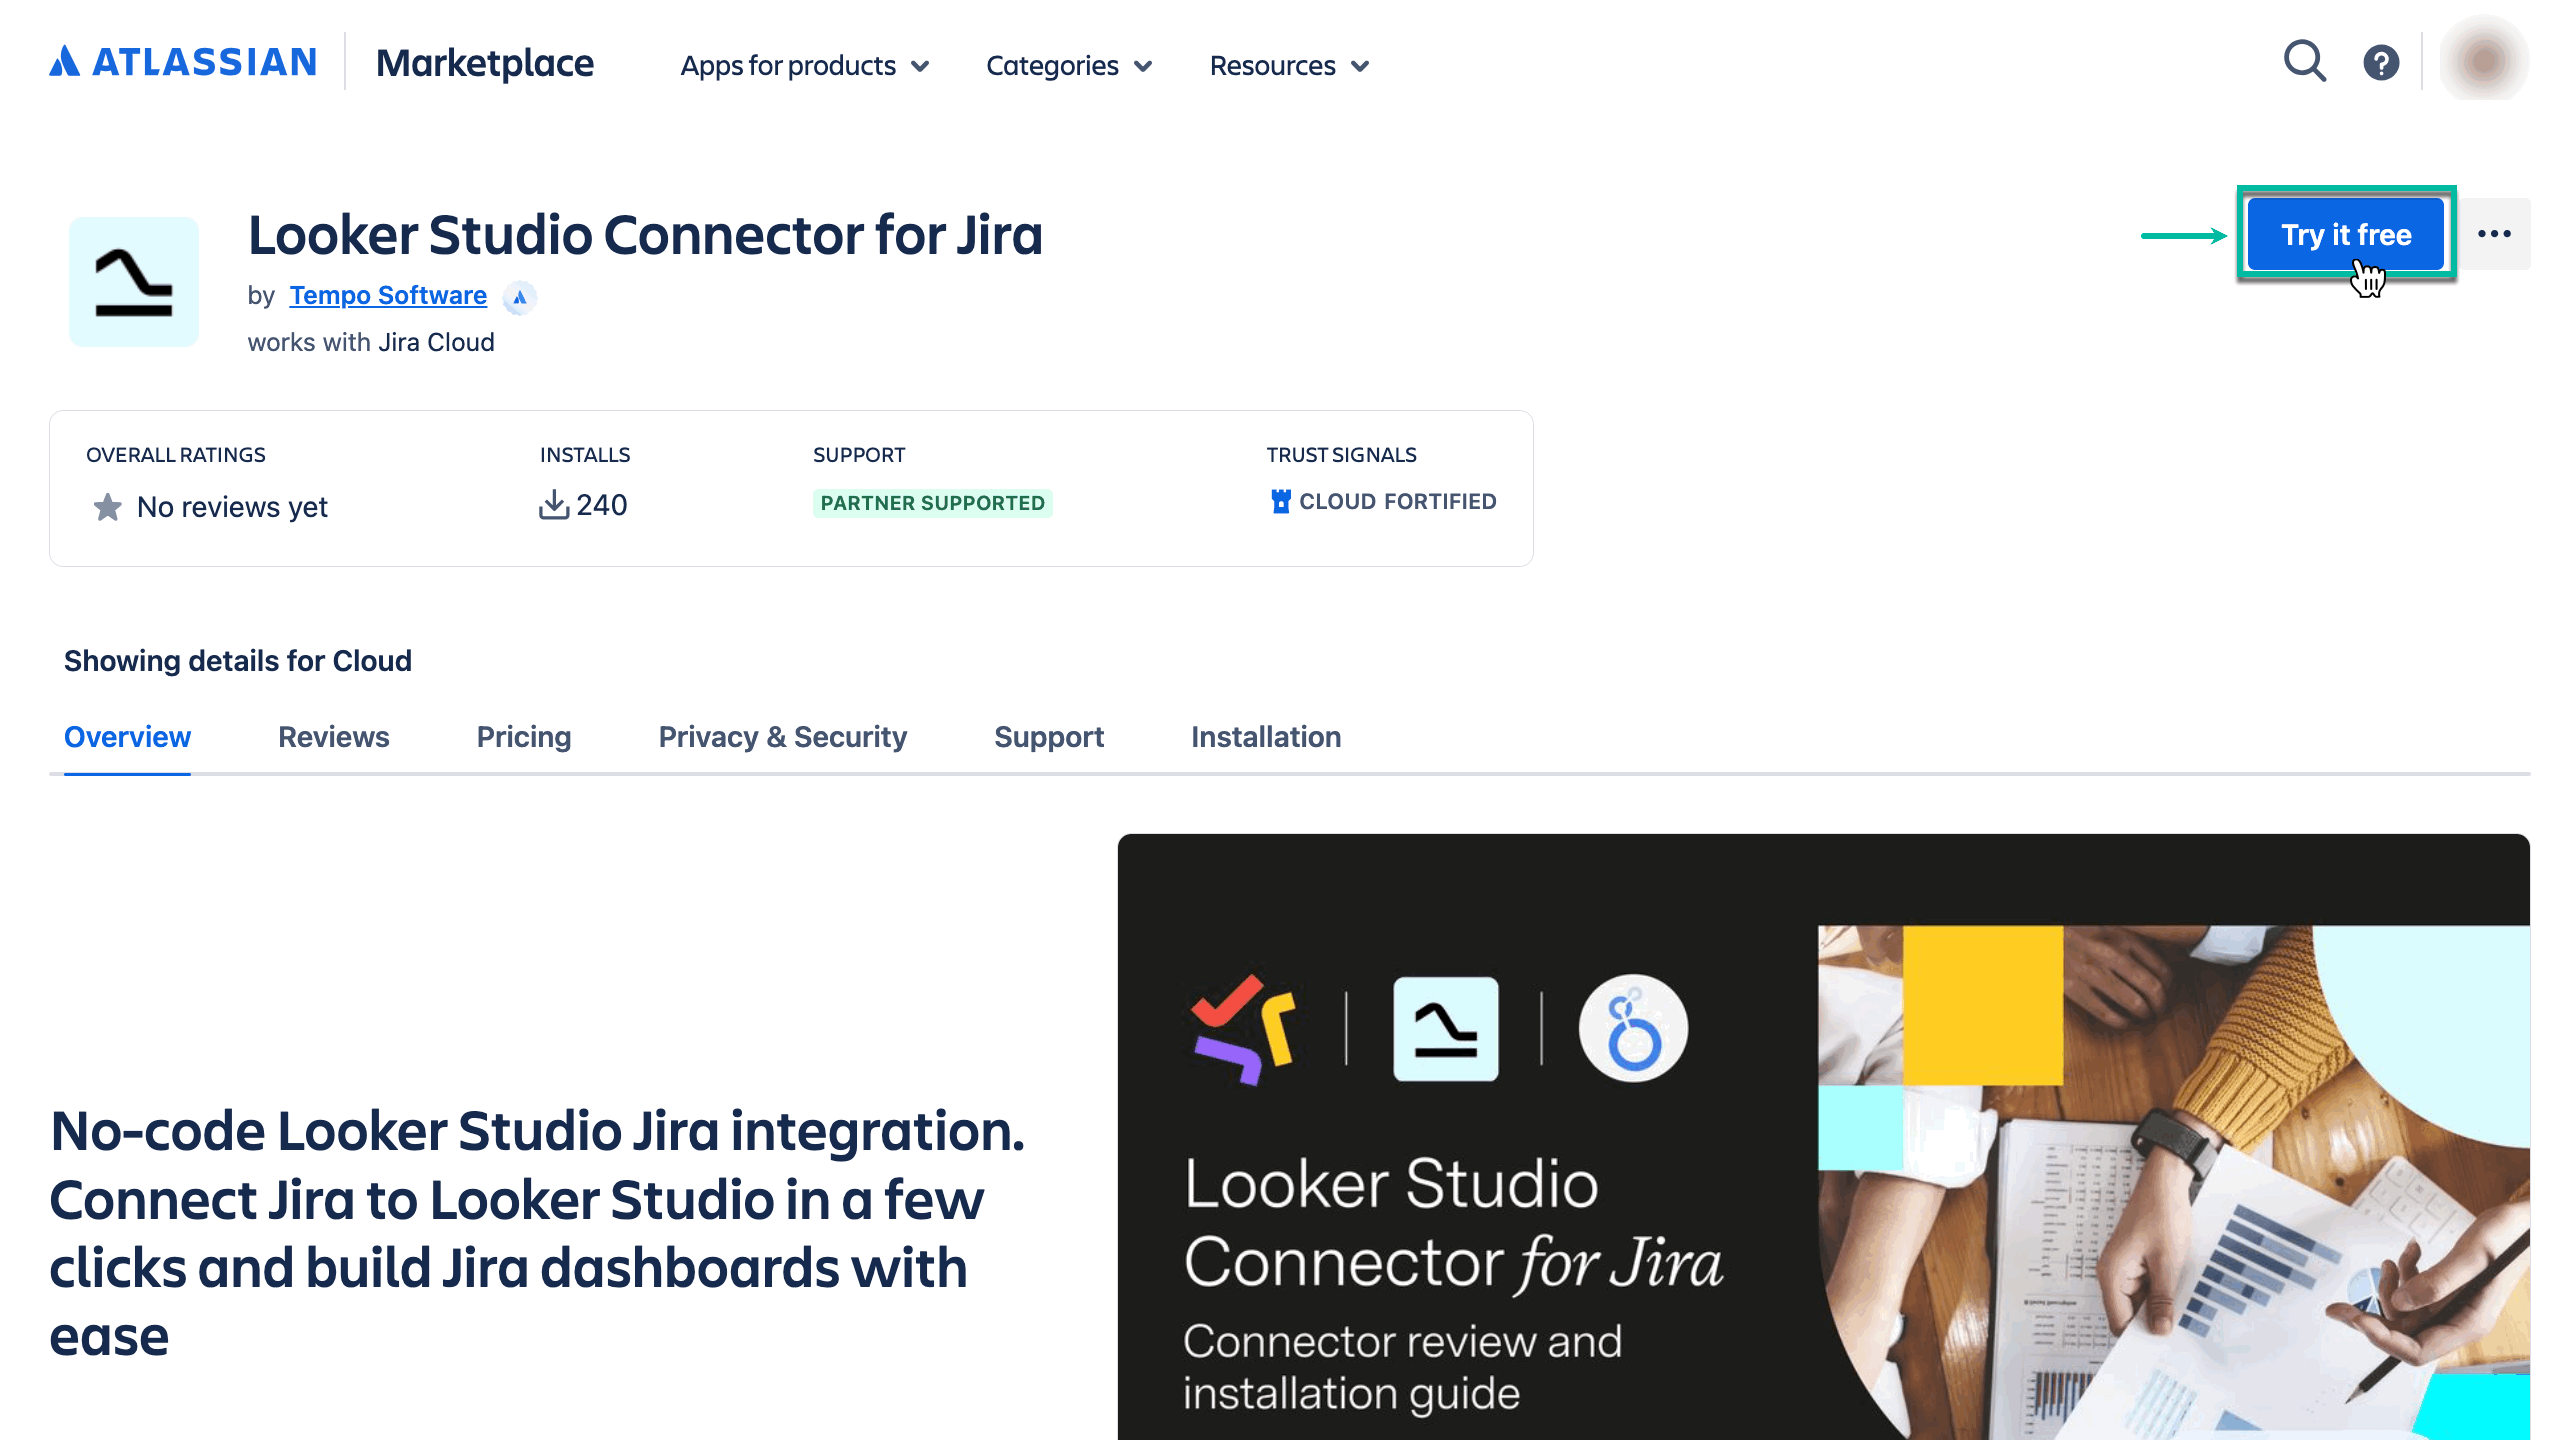Click the Try it free button

click(x=2347, y=233)
